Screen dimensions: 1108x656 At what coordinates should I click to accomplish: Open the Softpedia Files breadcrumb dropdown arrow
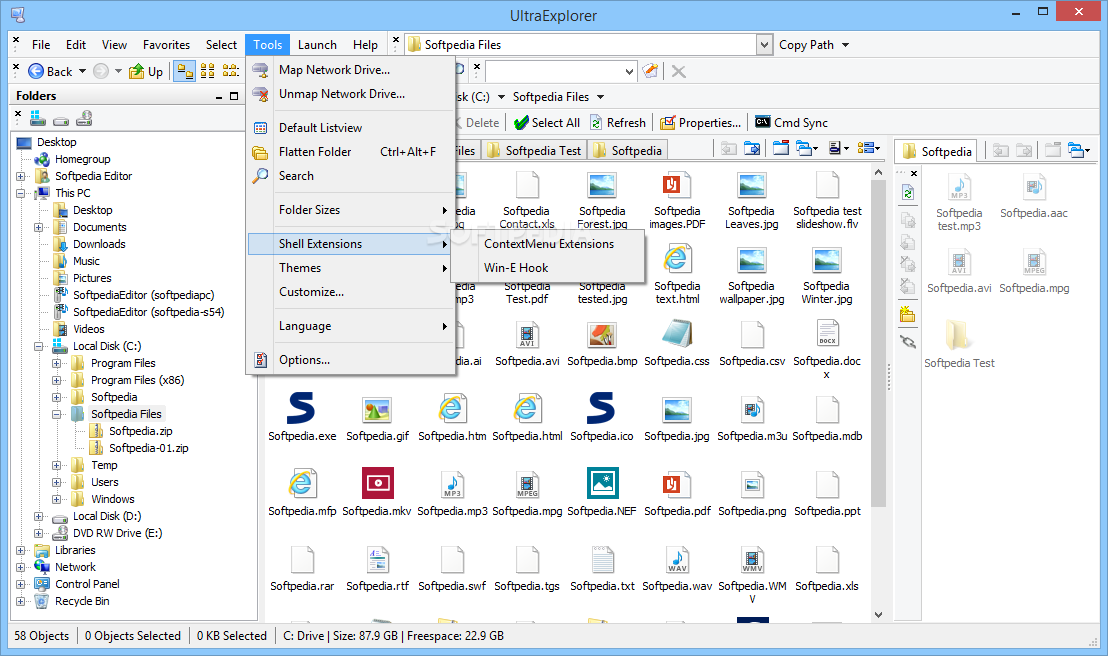pos(601,97)
